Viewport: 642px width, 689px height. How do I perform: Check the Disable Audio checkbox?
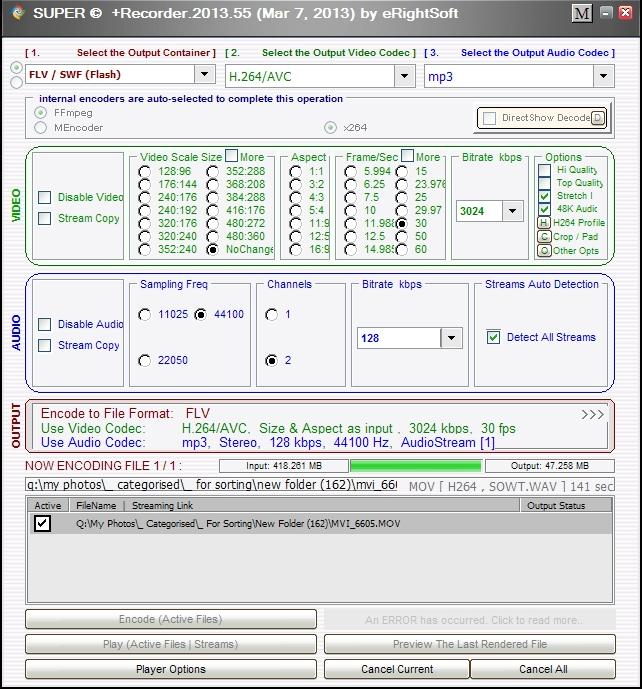click(x=44, y=324)
